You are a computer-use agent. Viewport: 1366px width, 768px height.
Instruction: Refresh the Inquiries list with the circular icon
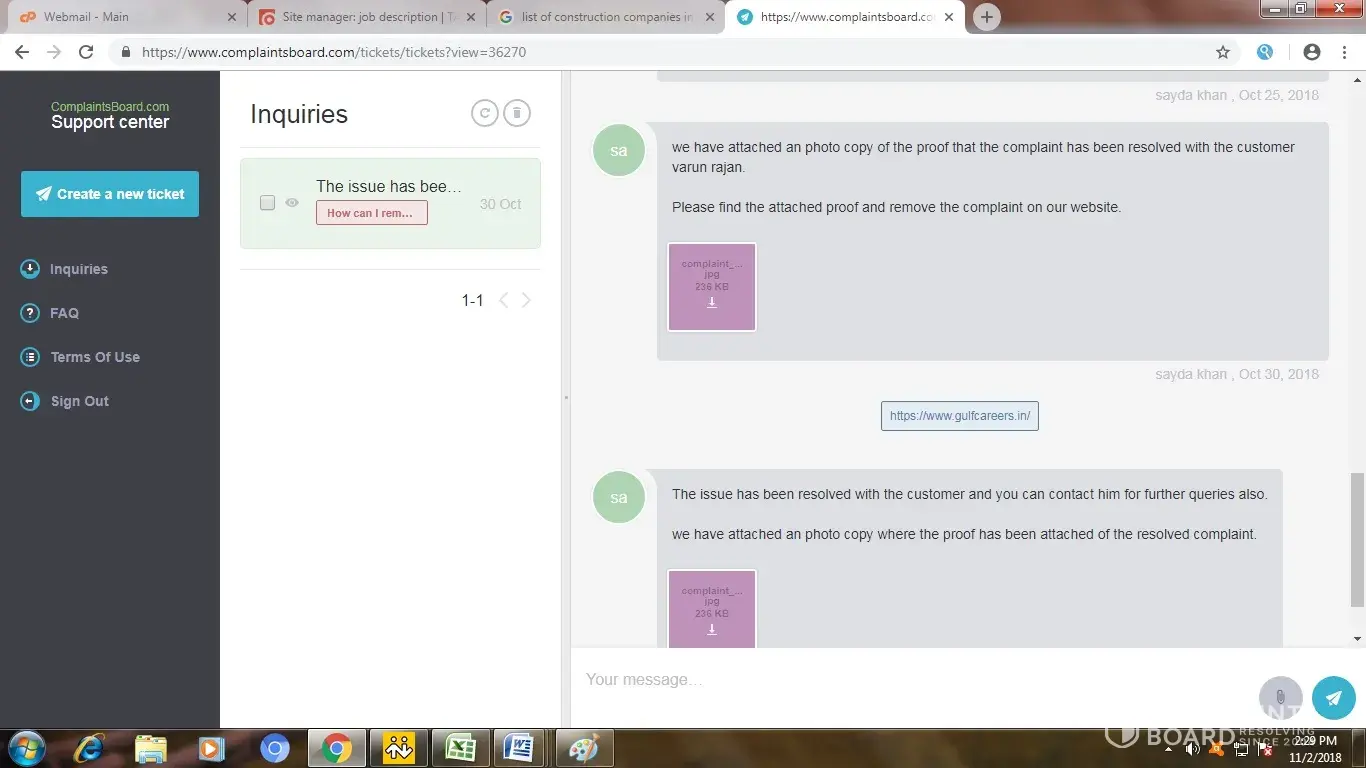tap(485, 114)
